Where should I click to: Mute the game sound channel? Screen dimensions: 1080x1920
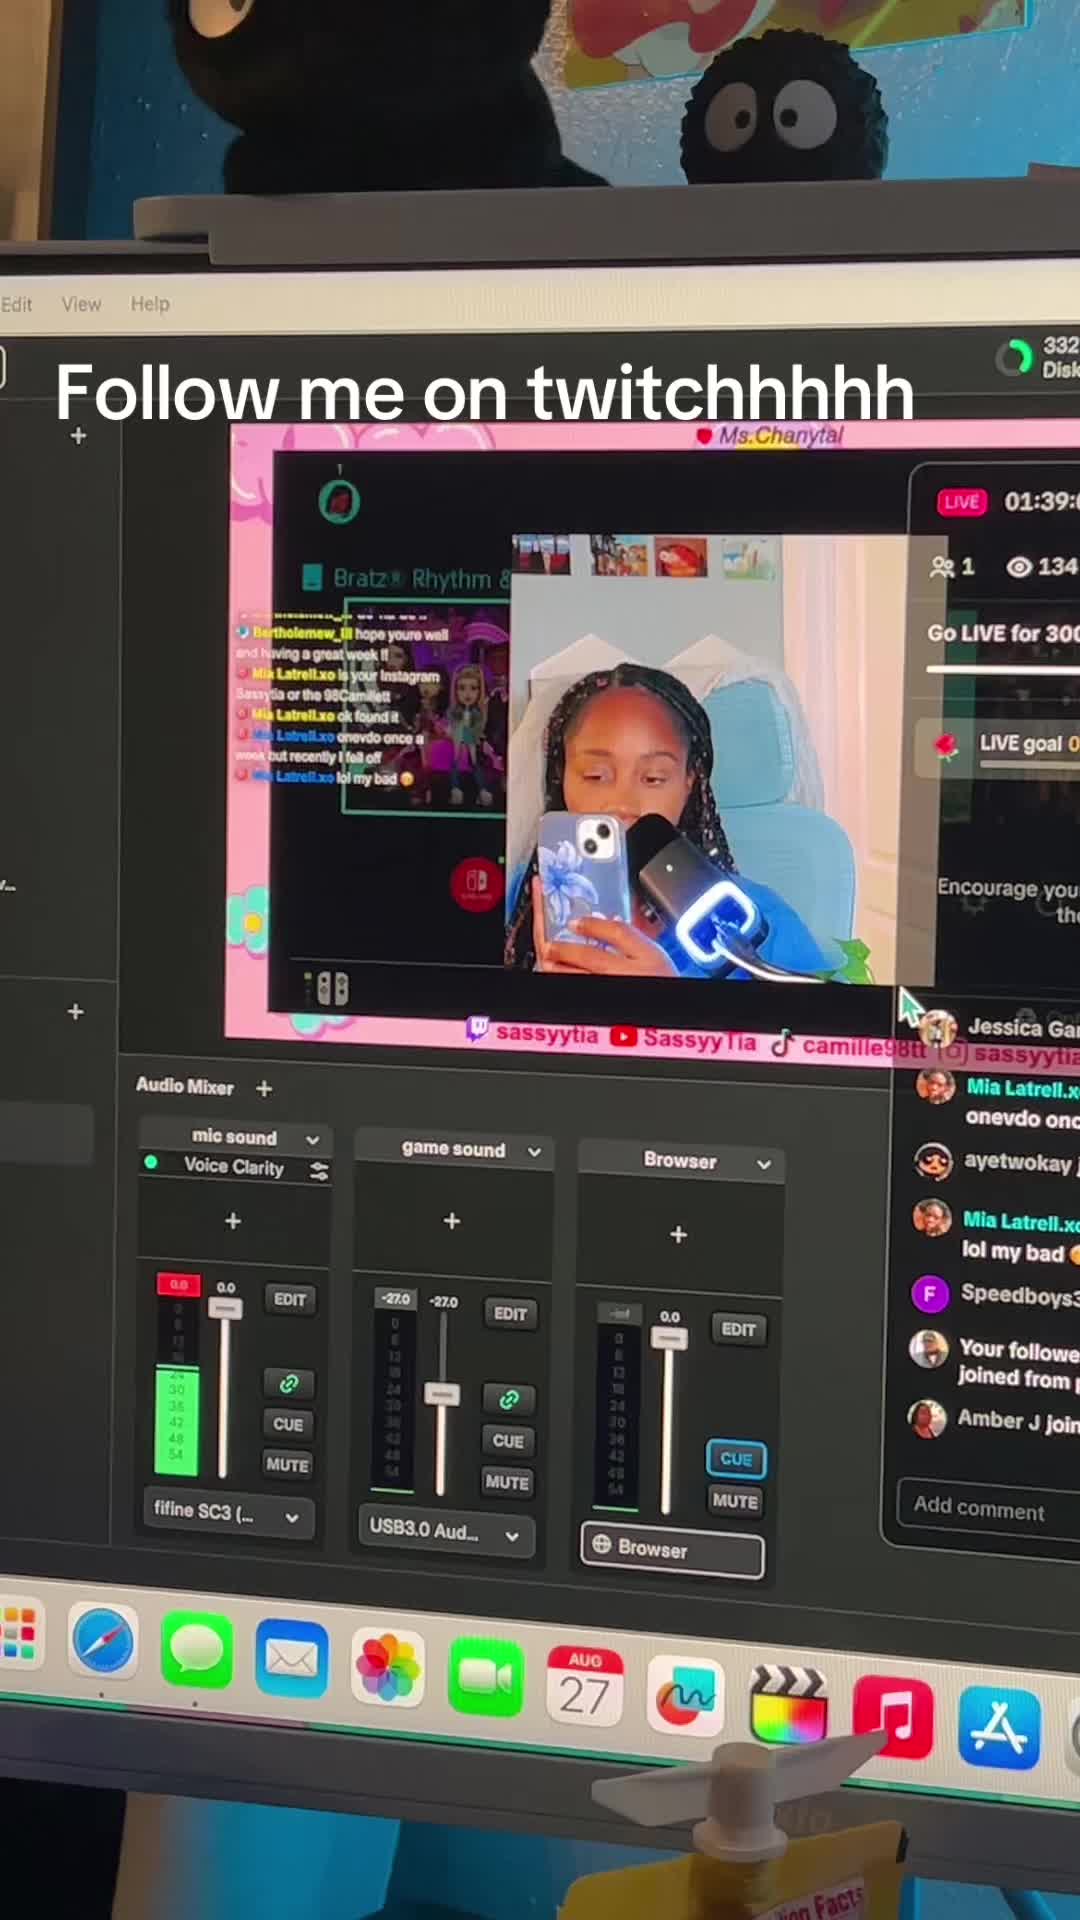point(507,1482)
